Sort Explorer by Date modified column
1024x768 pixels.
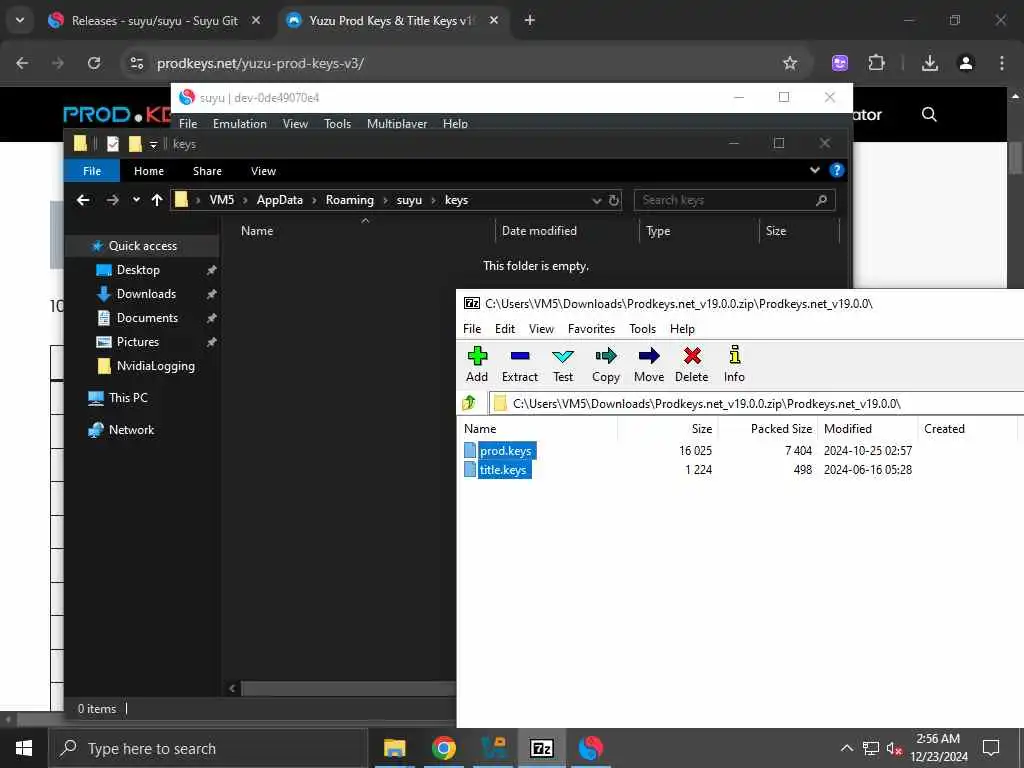click(x=539, y=231)
